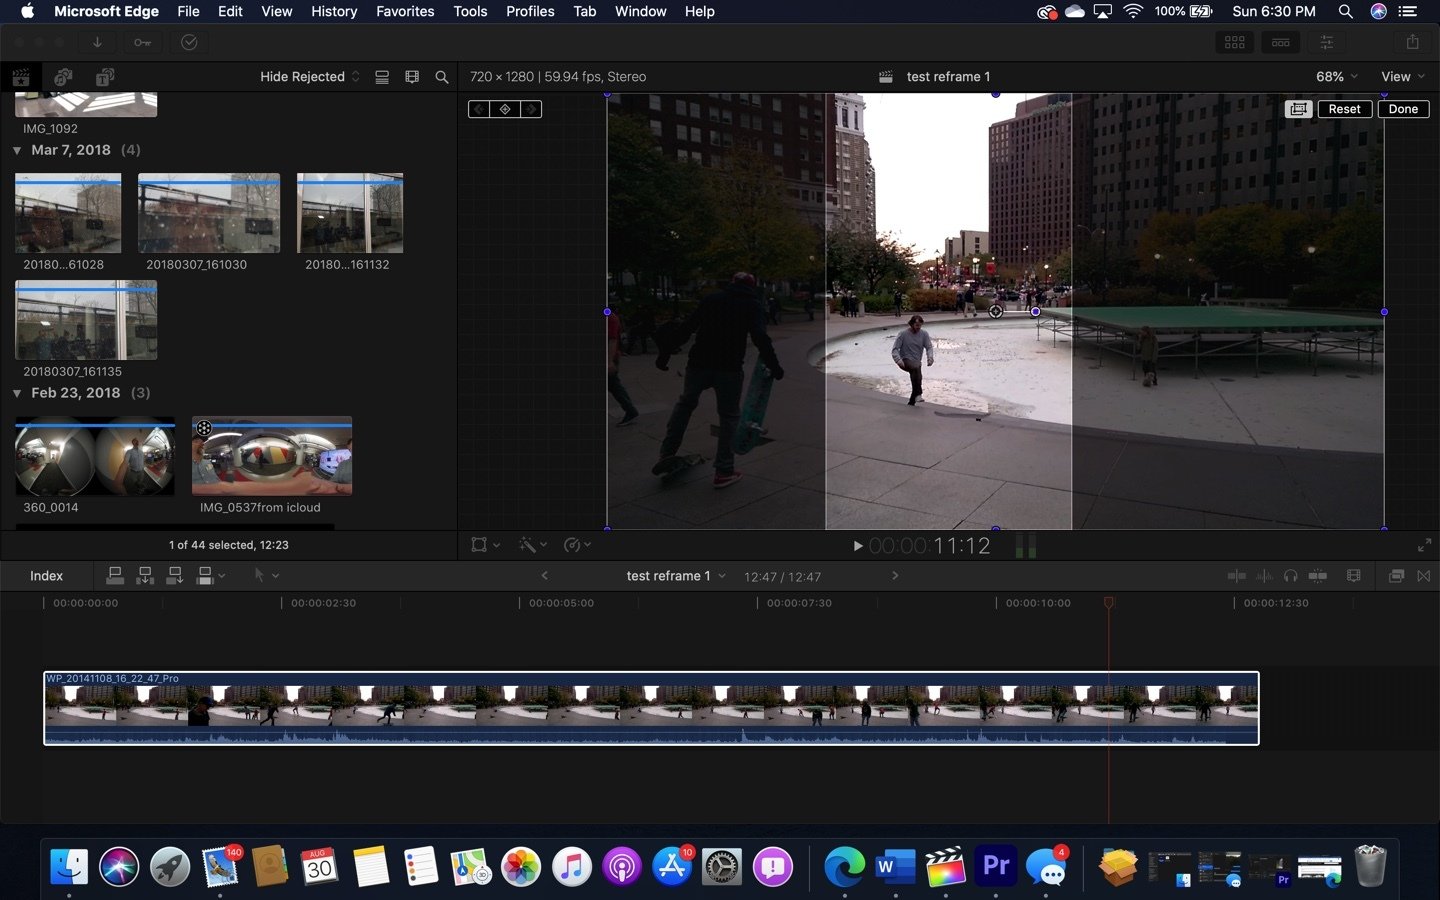1440x900 pixels.
Task: Open the enhancements magic wand menu
Action: pyautogui.click(x=527, y=545)
